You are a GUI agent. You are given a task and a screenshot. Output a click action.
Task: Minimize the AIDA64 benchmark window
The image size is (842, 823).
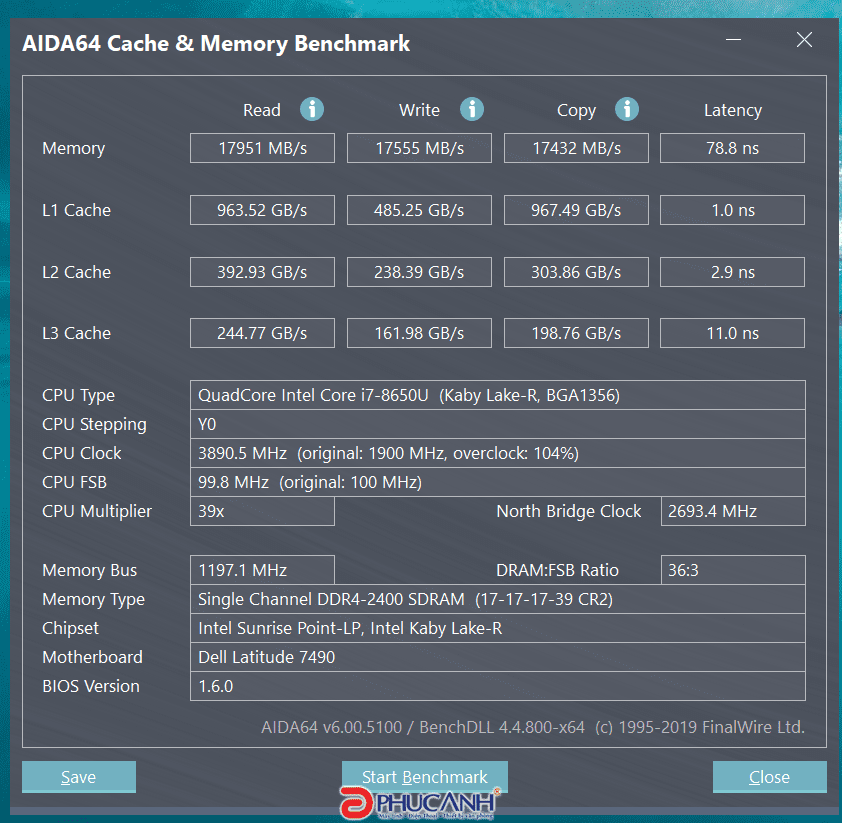(733, 40)
